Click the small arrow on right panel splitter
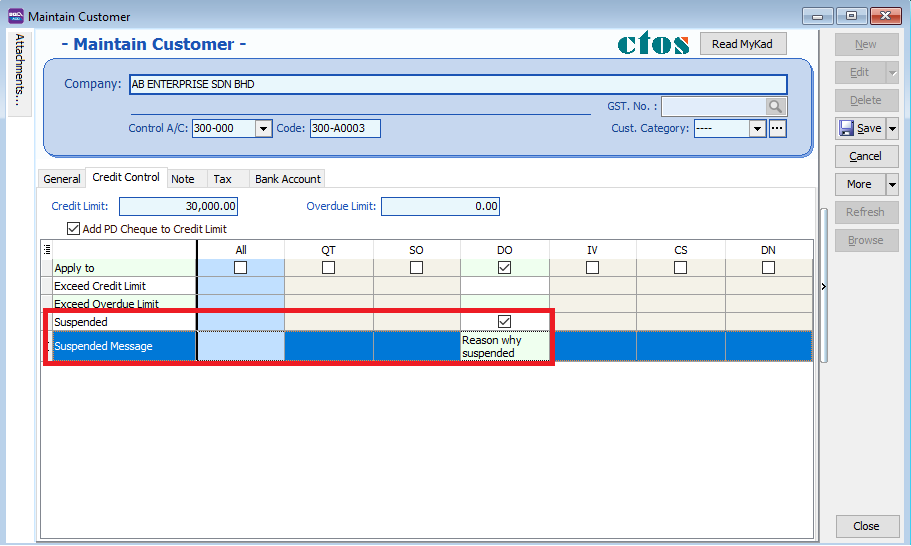This screenshot has width=911, height=546. [x=823, y=287]
